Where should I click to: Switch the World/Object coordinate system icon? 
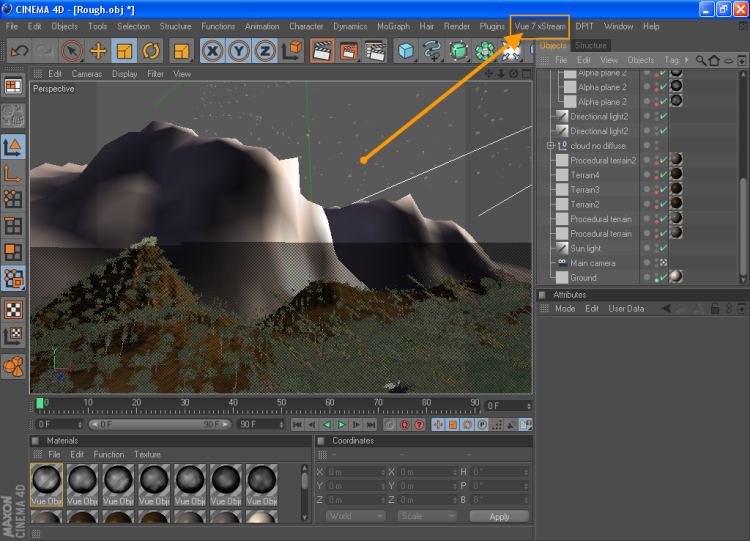(x=292, y=51)
